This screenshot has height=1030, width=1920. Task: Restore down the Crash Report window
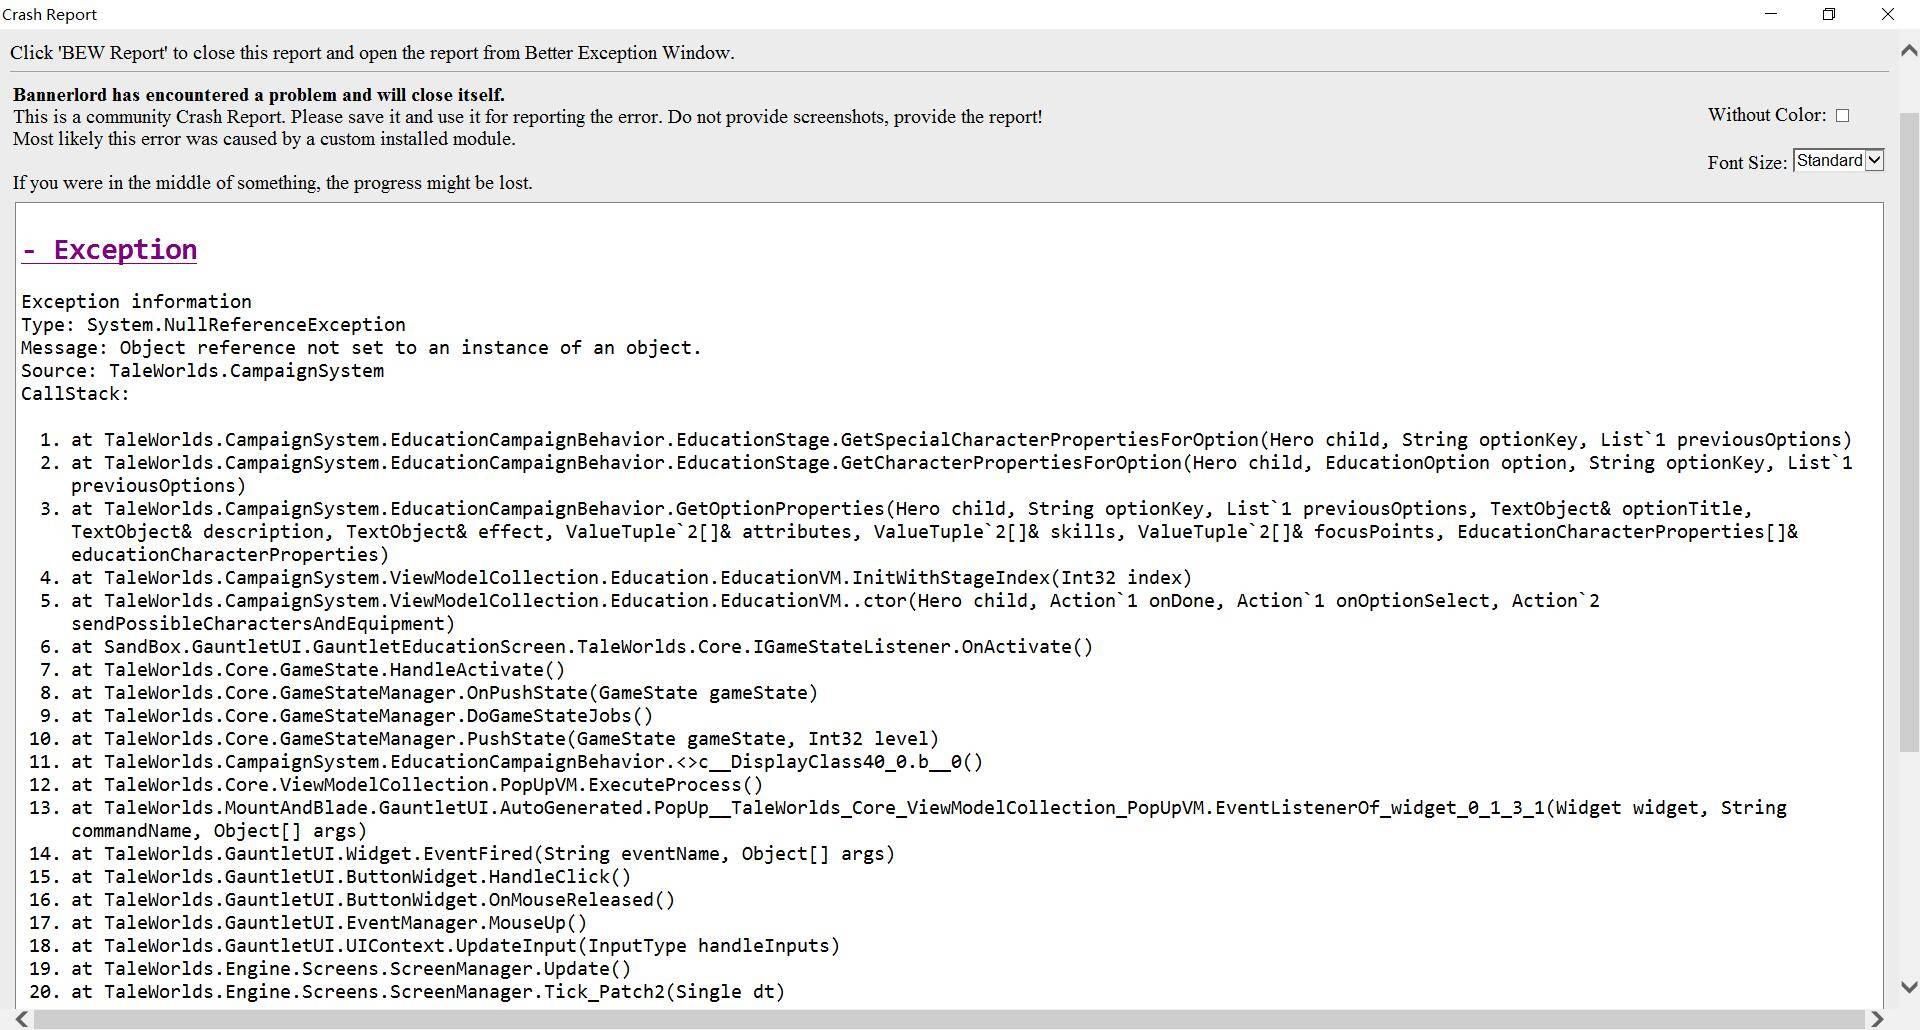click(x=1829, y=14)
